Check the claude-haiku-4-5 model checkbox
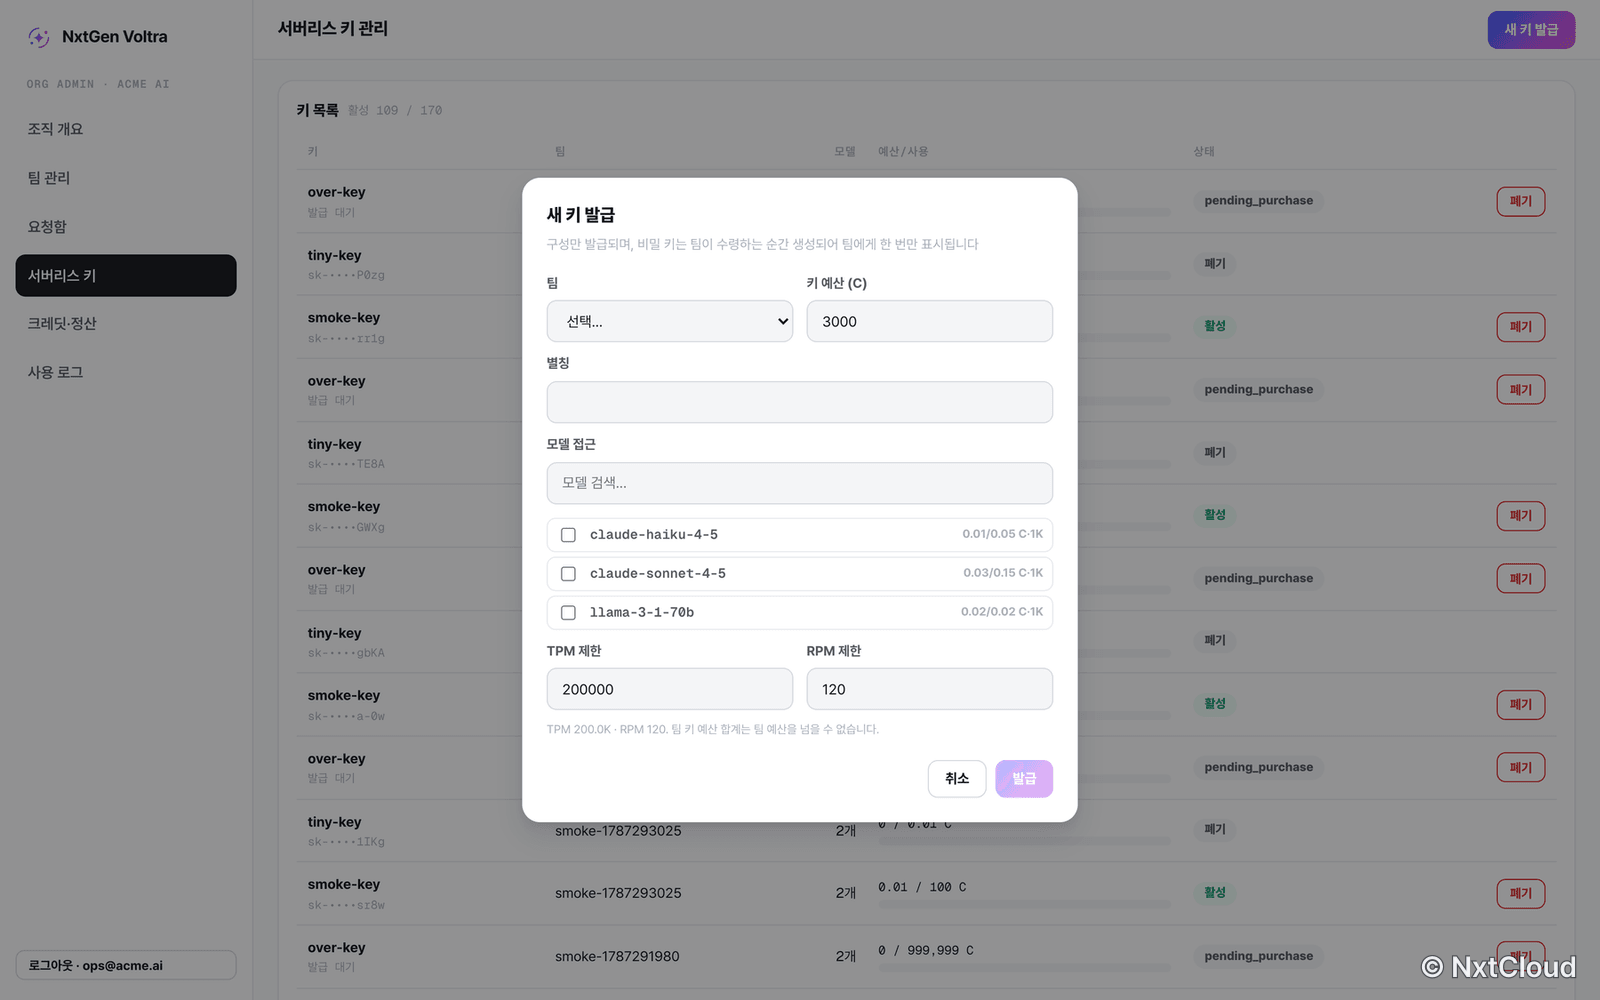 [568, 535]
